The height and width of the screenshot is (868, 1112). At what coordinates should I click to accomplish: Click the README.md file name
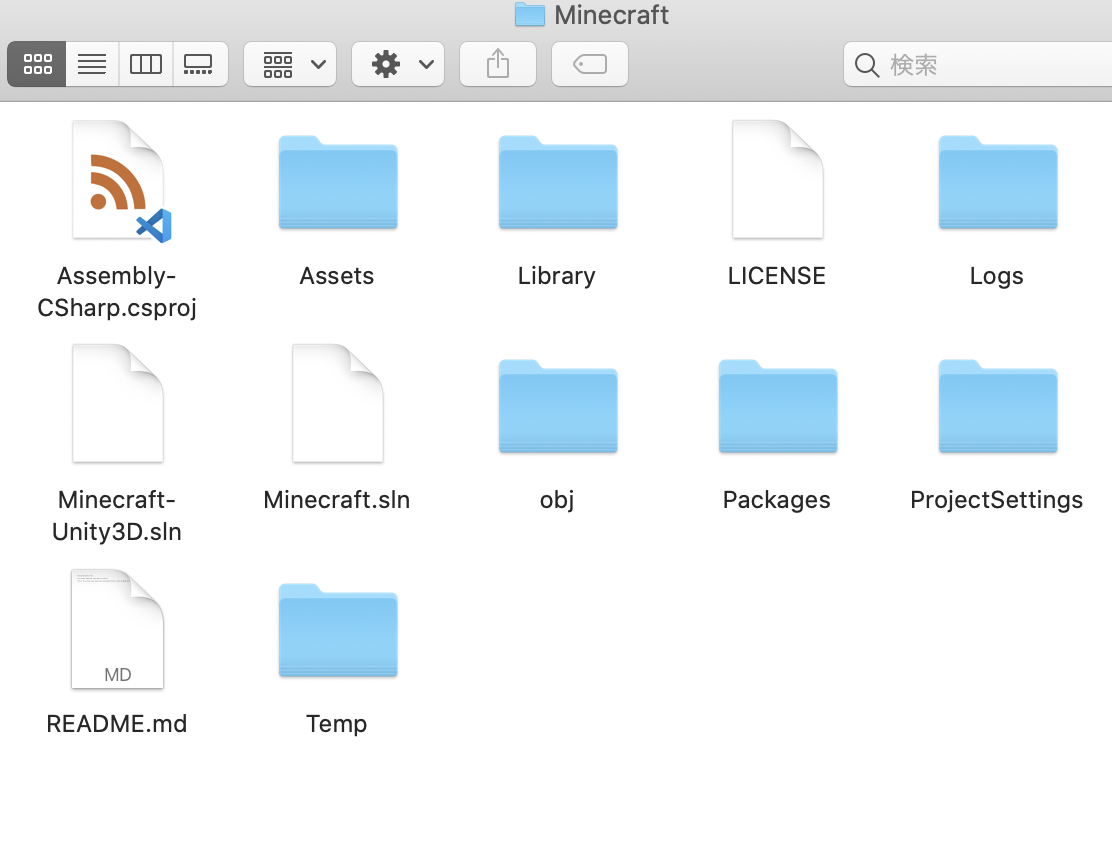pos(117,724)
